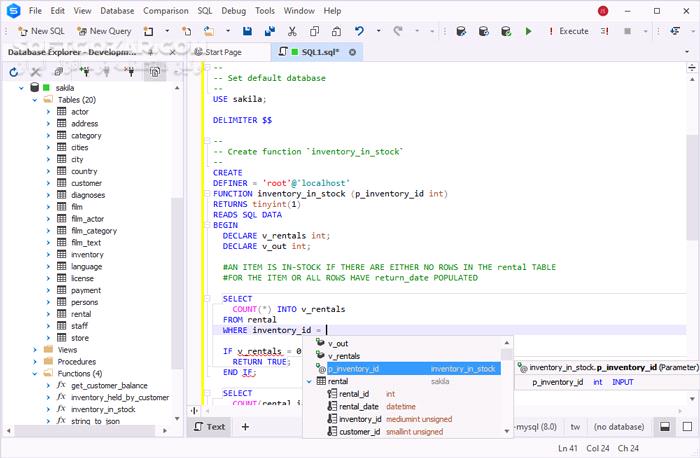Click the New Query toolbar button
This screenshot has height=458, width=700.
pos(104,31)
